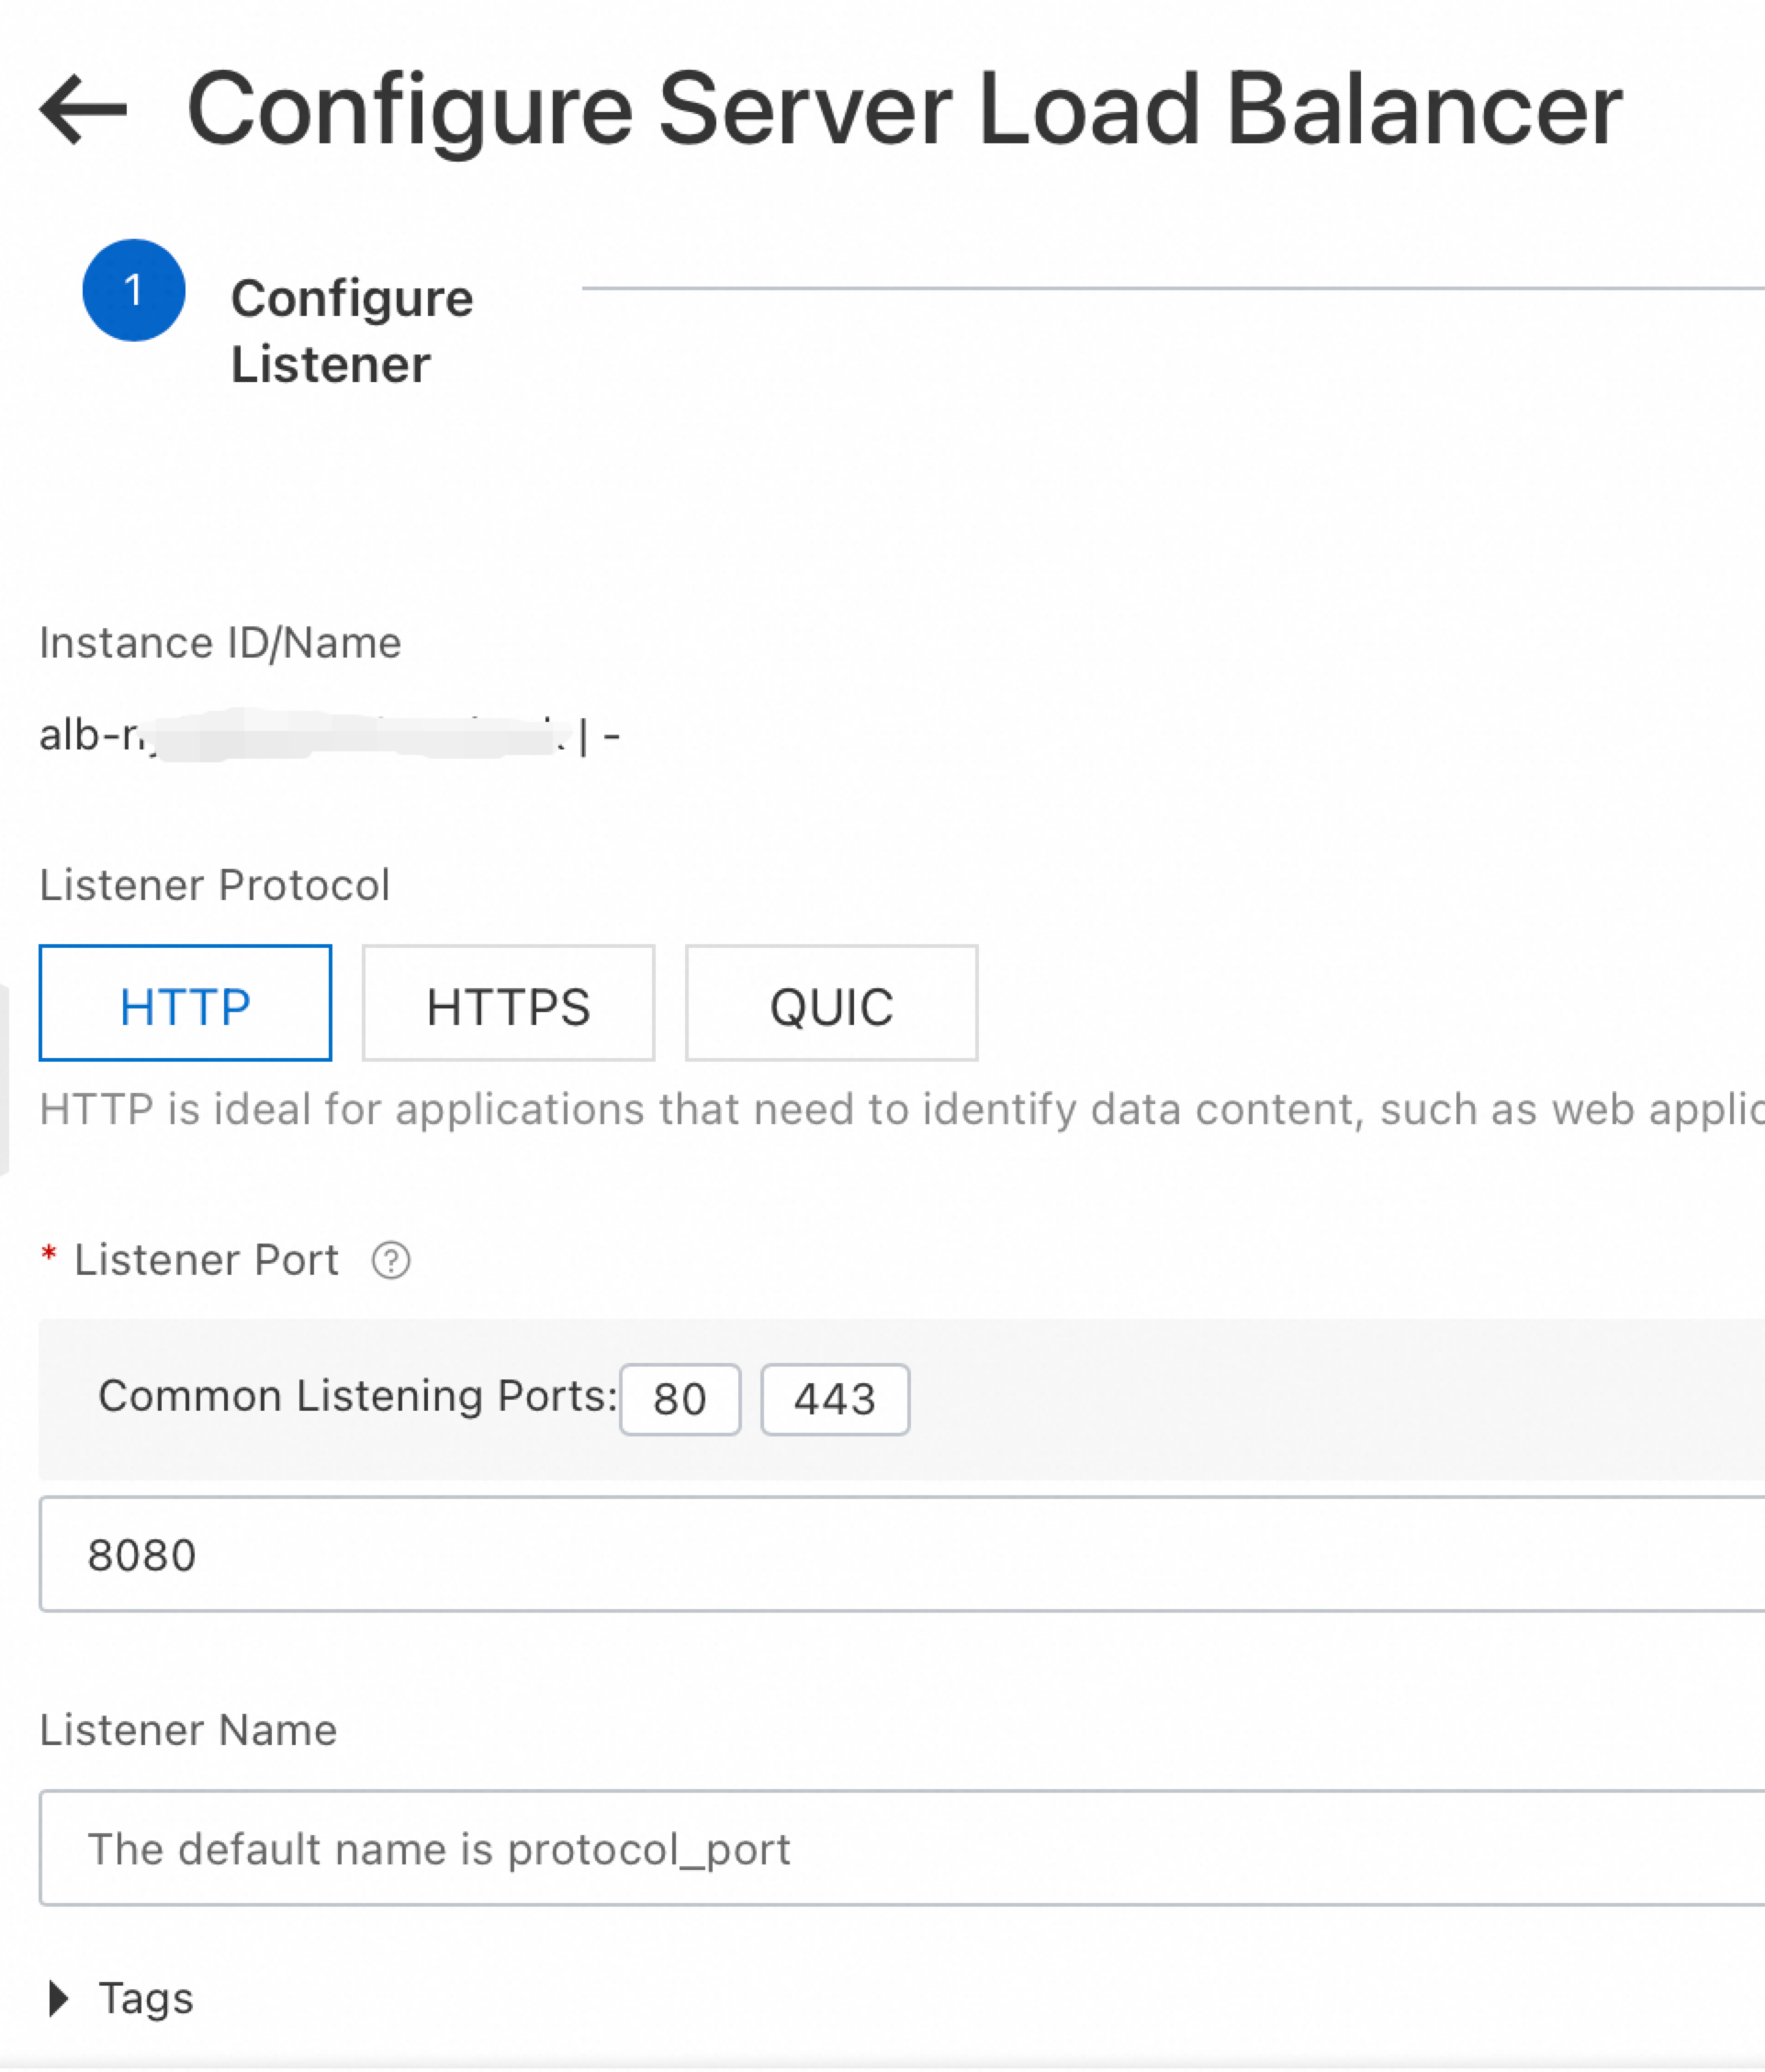Click the Tags label

[146, 1998]
